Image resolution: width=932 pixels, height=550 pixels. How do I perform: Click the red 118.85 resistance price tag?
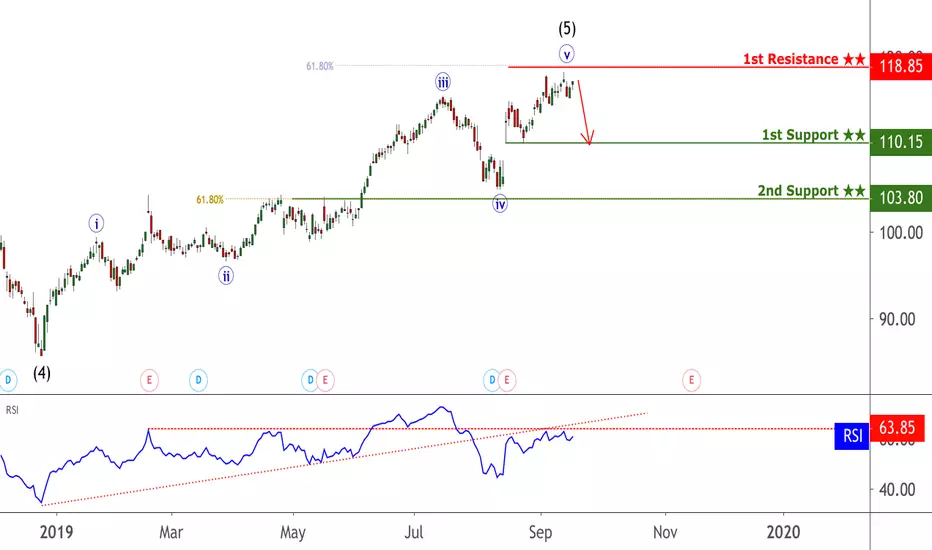pos(900,66)
